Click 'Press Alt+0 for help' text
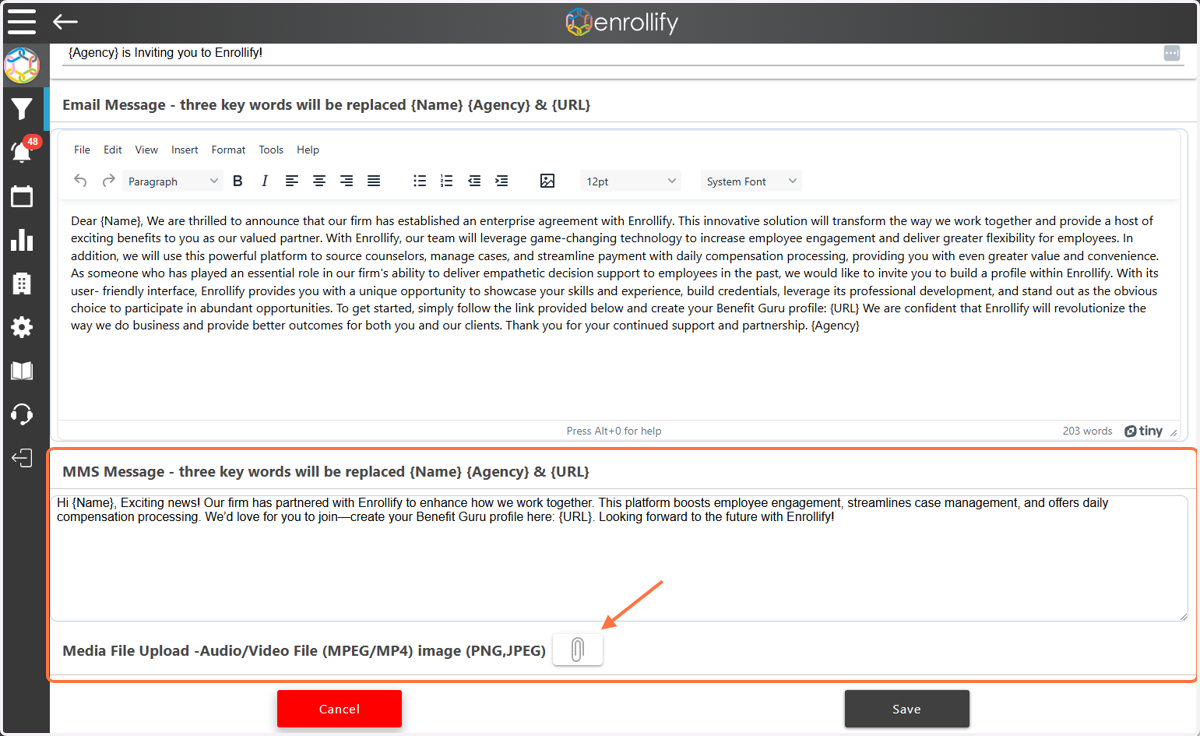Viewport: 1200px width, 736px height. click(x=614, y=431)
